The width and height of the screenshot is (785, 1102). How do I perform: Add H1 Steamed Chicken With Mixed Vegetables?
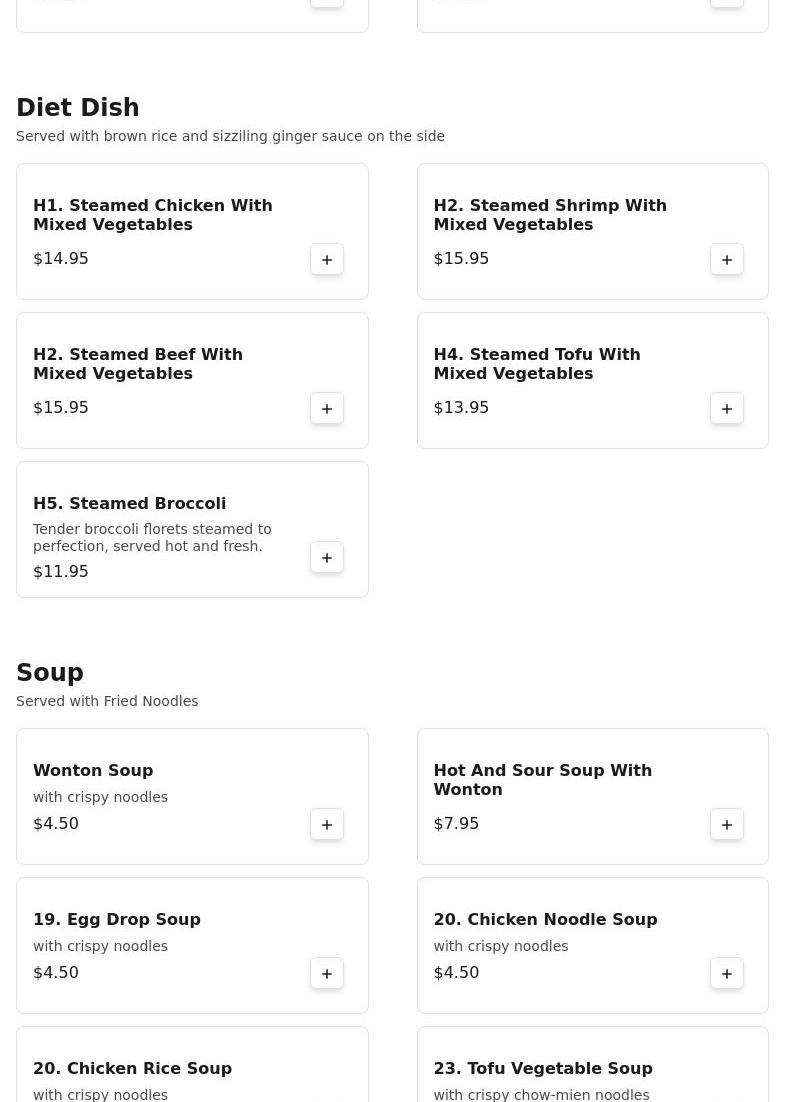pos(327,260)
